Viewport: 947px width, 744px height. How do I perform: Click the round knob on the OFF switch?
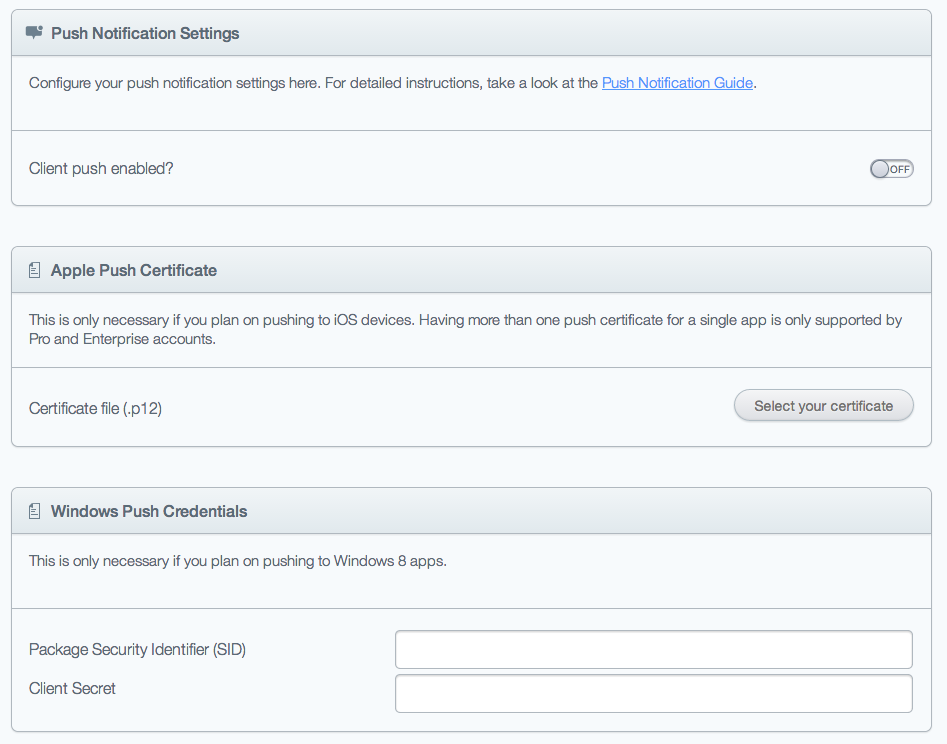click(880, 169)
